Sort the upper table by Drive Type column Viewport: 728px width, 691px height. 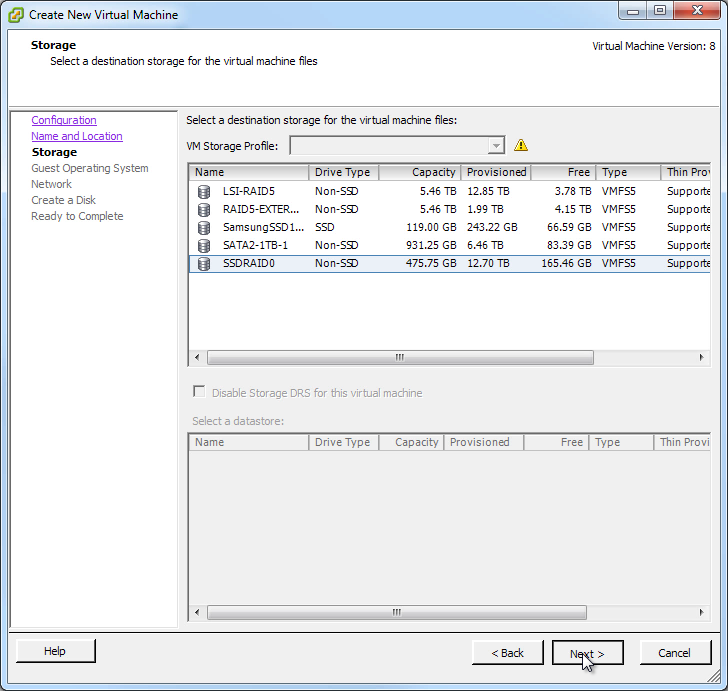pos(344,172)
